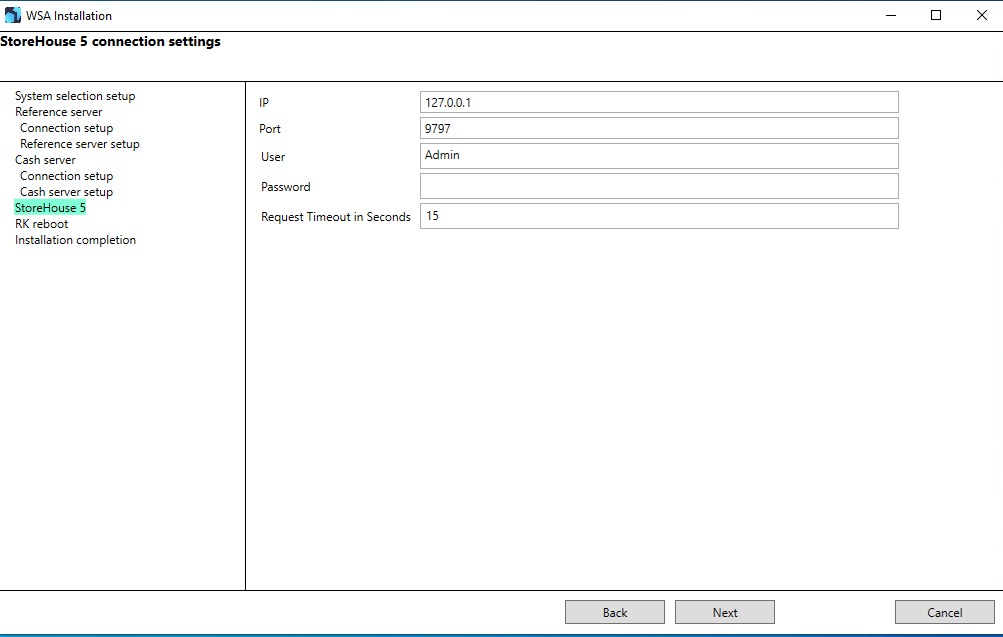Open Connection setup under Cash server

click(x=67, y=176)
